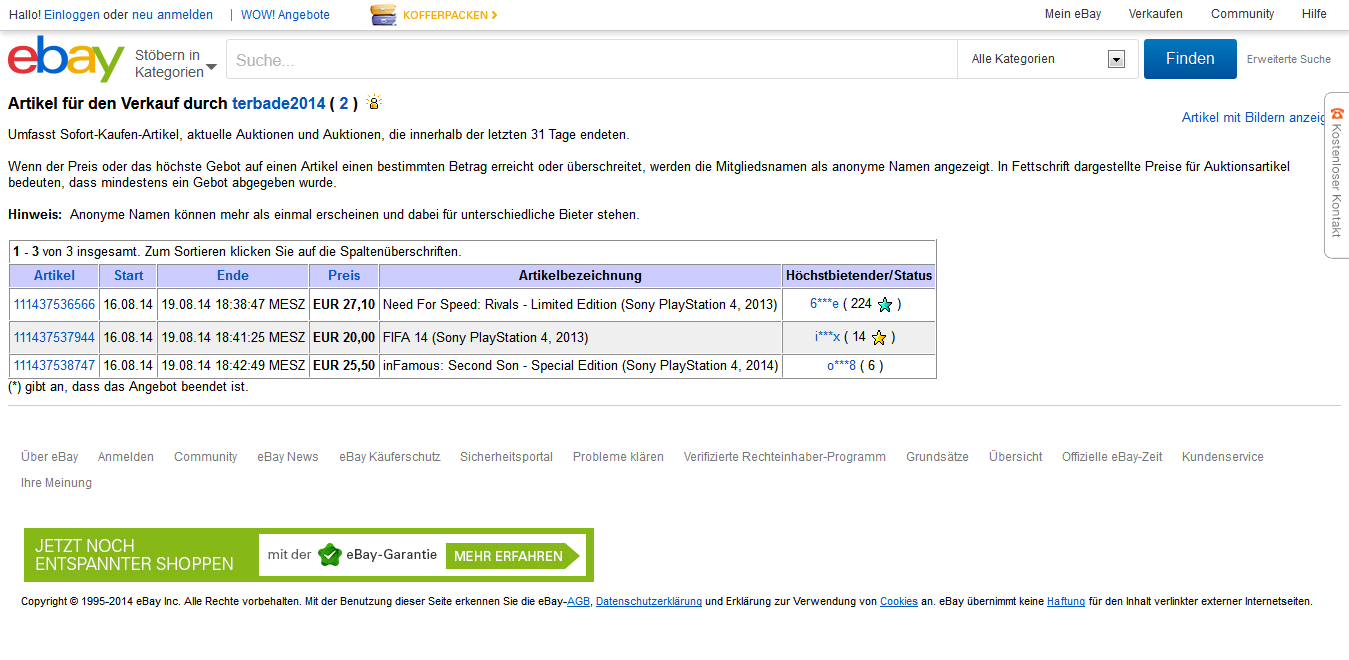Open WOW! Angebote link
Image resolution: width=1349 pixels, height=660 pixels.
coord(285,15)
